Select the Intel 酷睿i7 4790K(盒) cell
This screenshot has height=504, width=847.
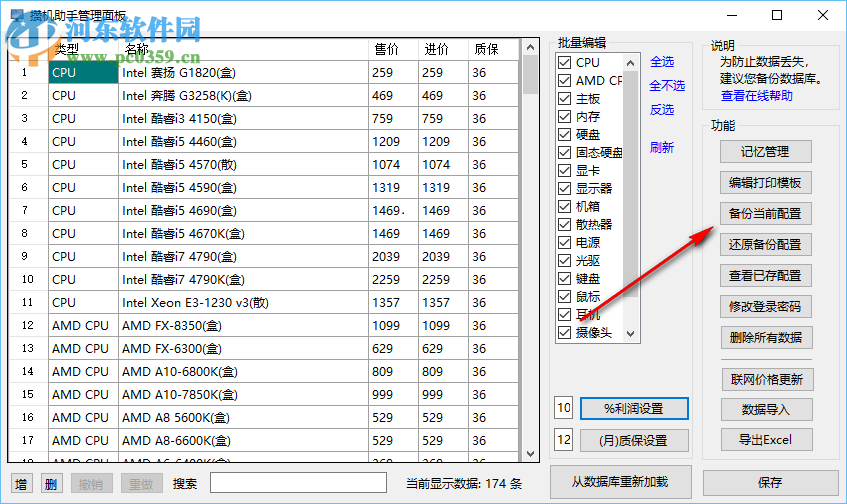(244, 280)
